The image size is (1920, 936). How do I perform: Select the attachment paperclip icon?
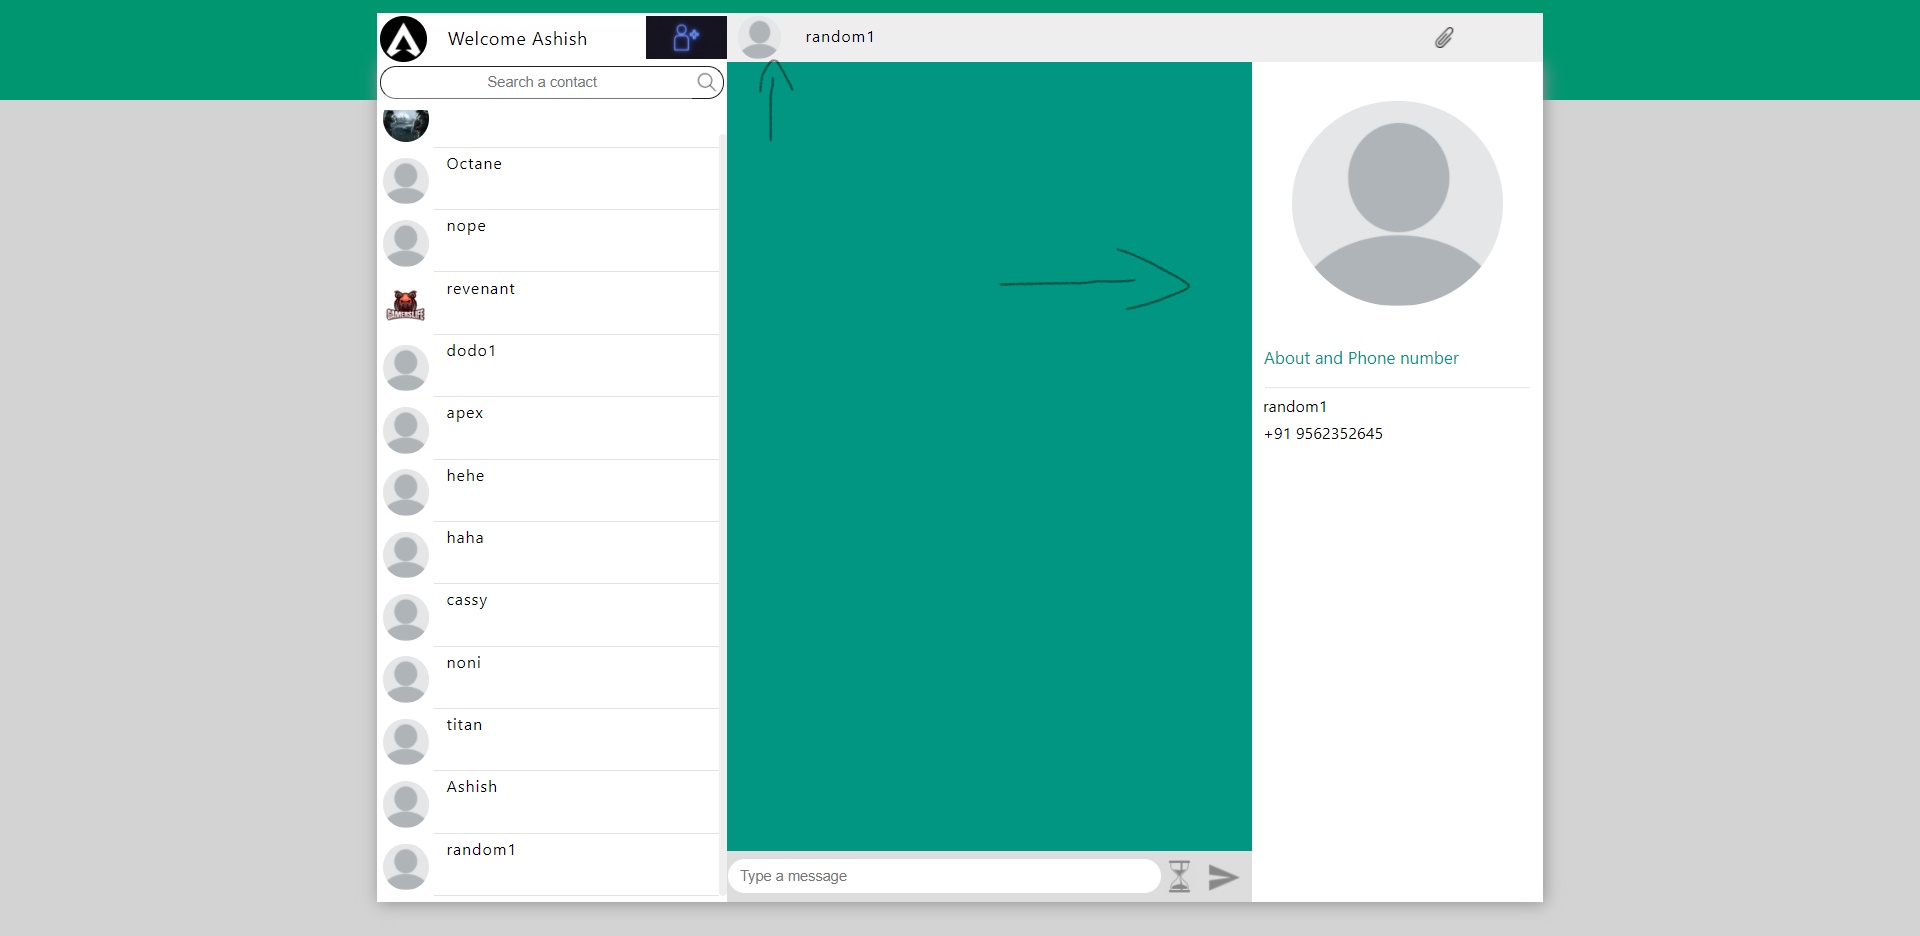point(1443,37)
